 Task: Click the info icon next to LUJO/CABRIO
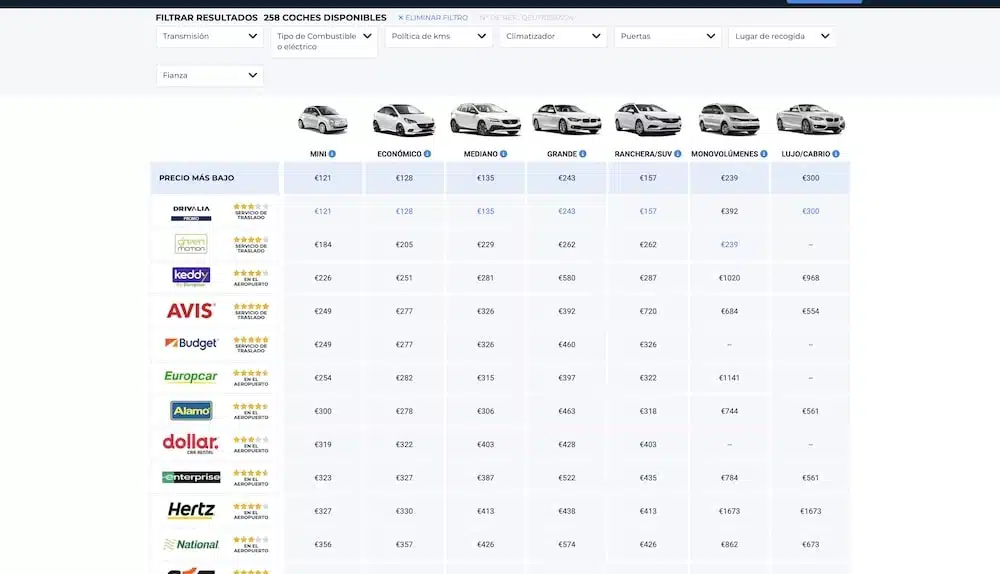pos(836,154)
